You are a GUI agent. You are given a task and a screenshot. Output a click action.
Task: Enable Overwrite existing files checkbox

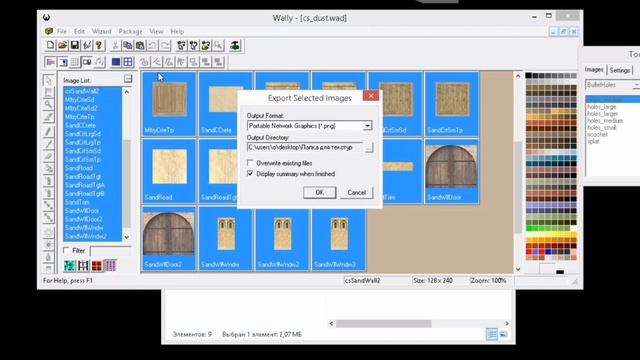point(250,163)
